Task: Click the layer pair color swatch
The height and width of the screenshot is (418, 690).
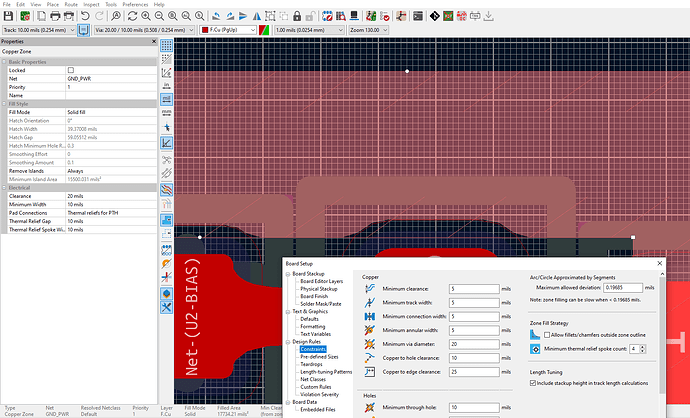Action: click(x=264, y=30)
